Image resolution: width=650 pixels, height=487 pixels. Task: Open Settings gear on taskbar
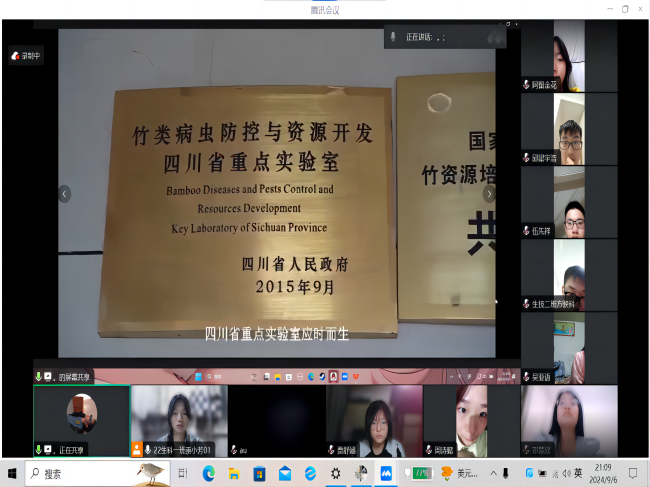click(335, 473)
